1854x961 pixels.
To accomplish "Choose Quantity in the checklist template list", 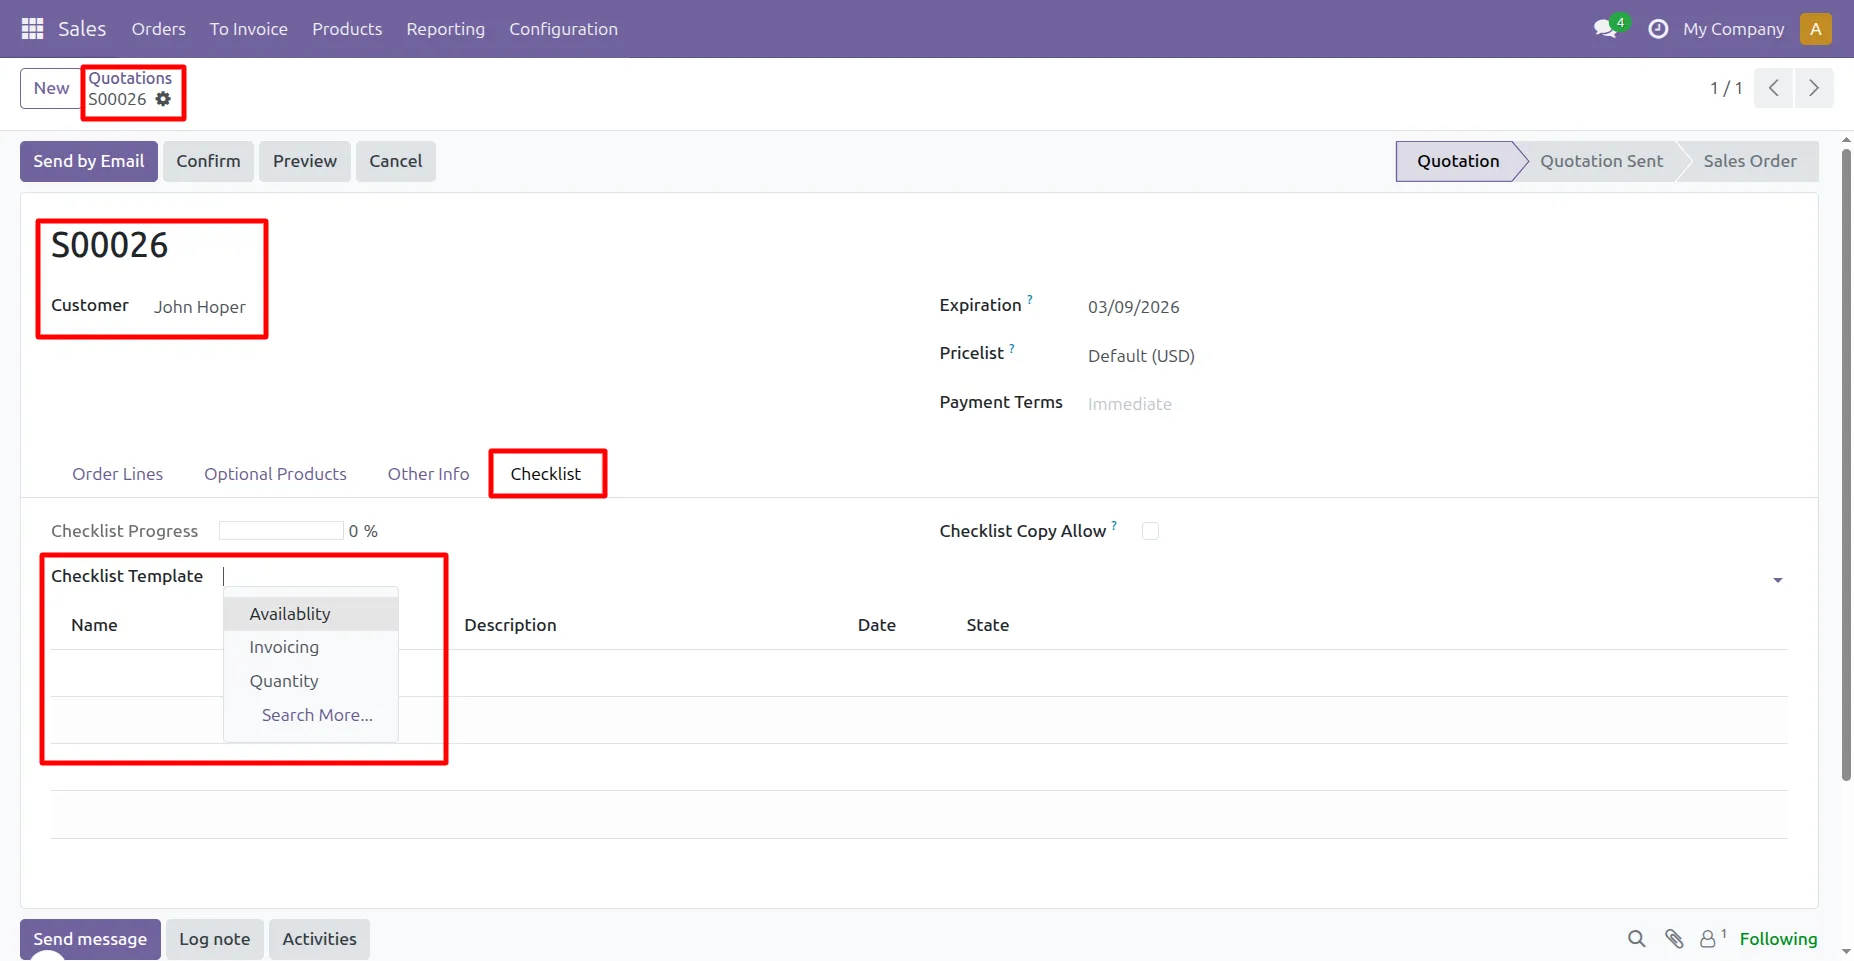I will [284, 681].
